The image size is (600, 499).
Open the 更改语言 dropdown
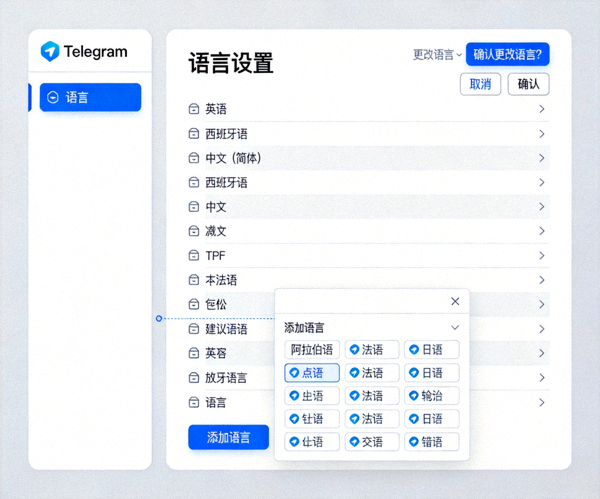pos(437,55)
